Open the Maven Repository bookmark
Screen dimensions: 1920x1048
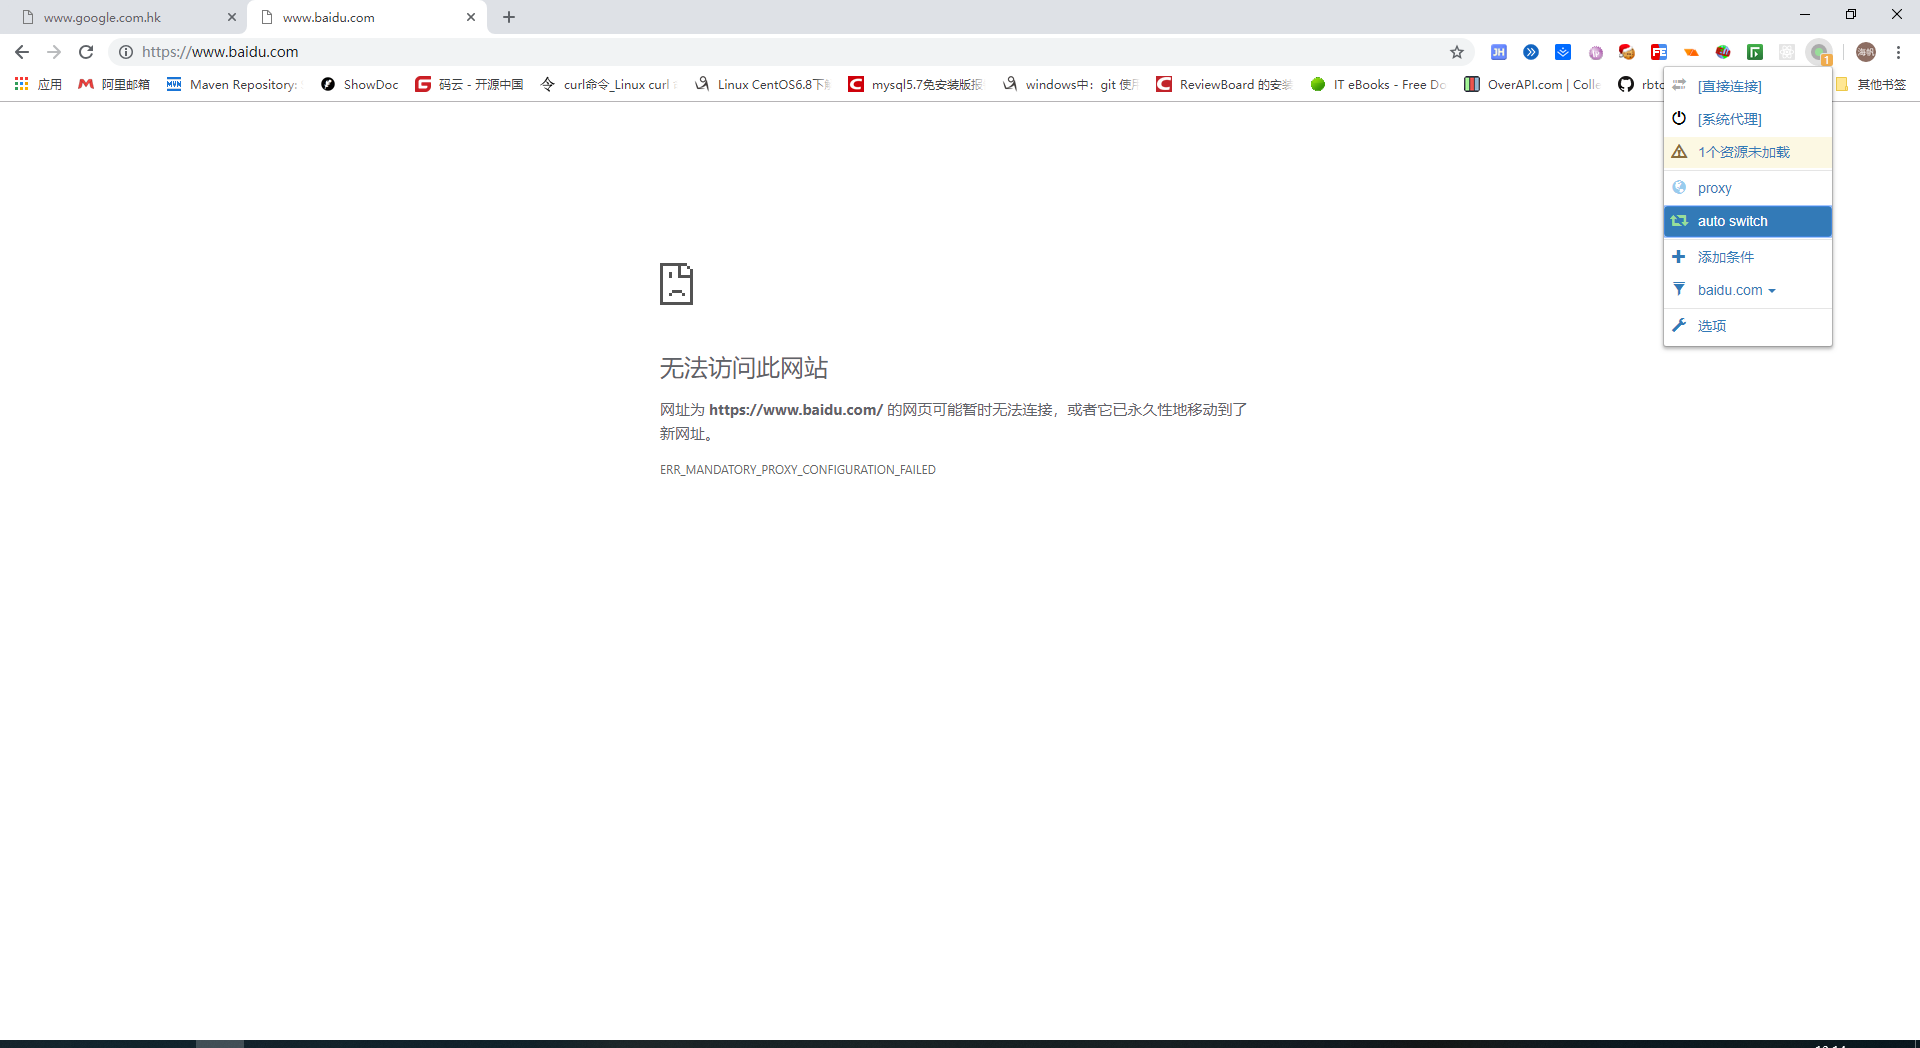[232, 84]
